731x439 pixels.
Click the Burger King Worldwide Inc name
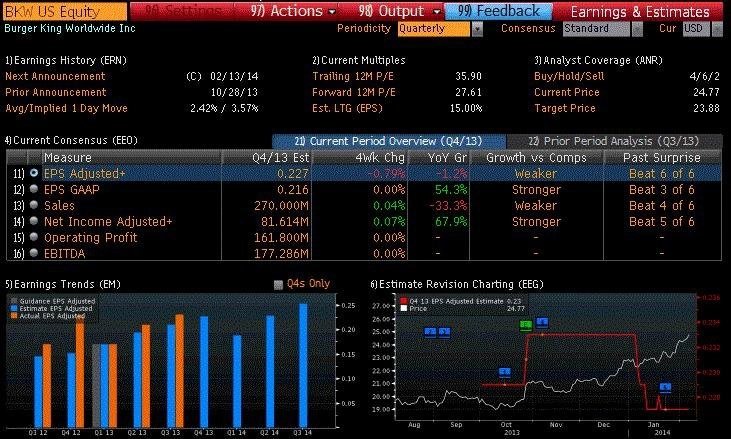click(70, 28)
